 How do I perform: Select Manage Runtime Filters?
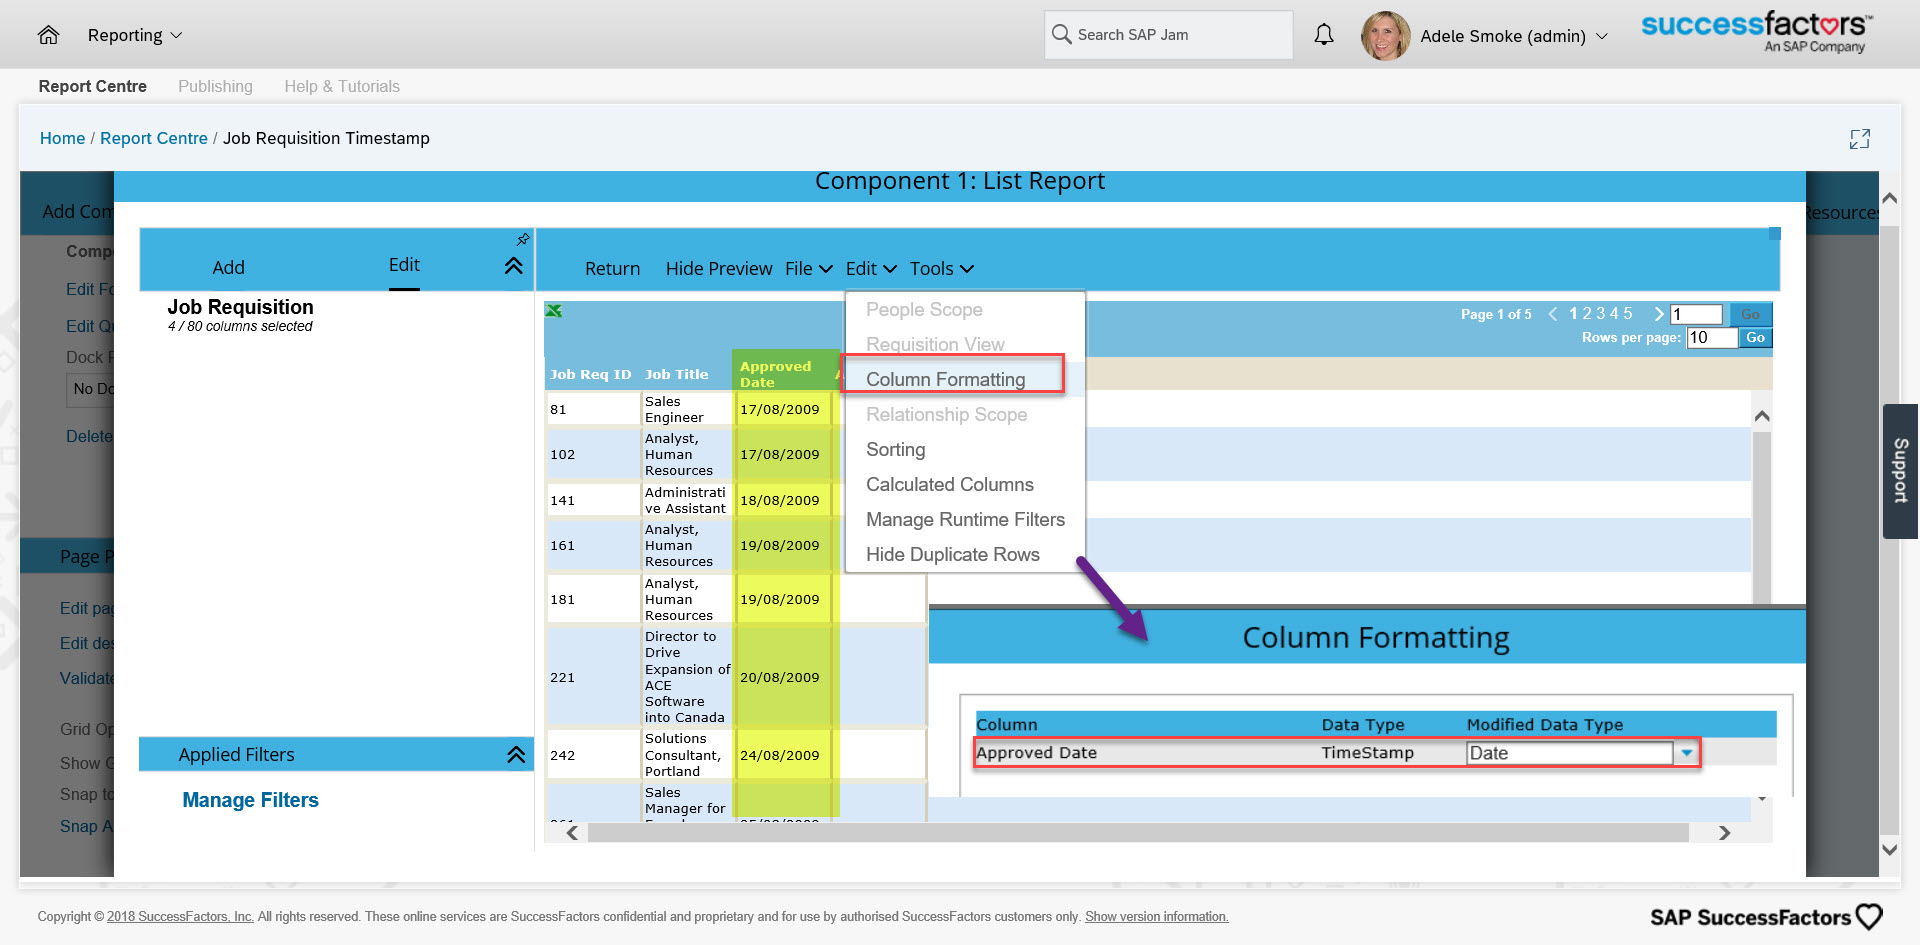pos(965,520)
